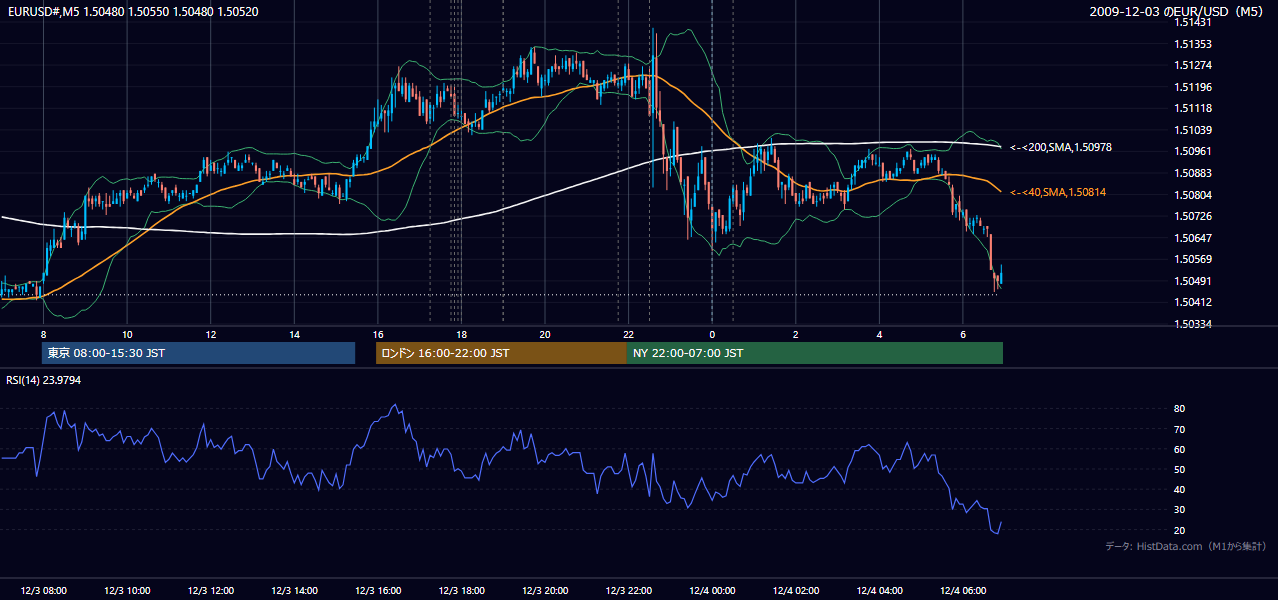Click hour label 16 under the price chart
Screen dimensions: 1278x600
[378, 334]
